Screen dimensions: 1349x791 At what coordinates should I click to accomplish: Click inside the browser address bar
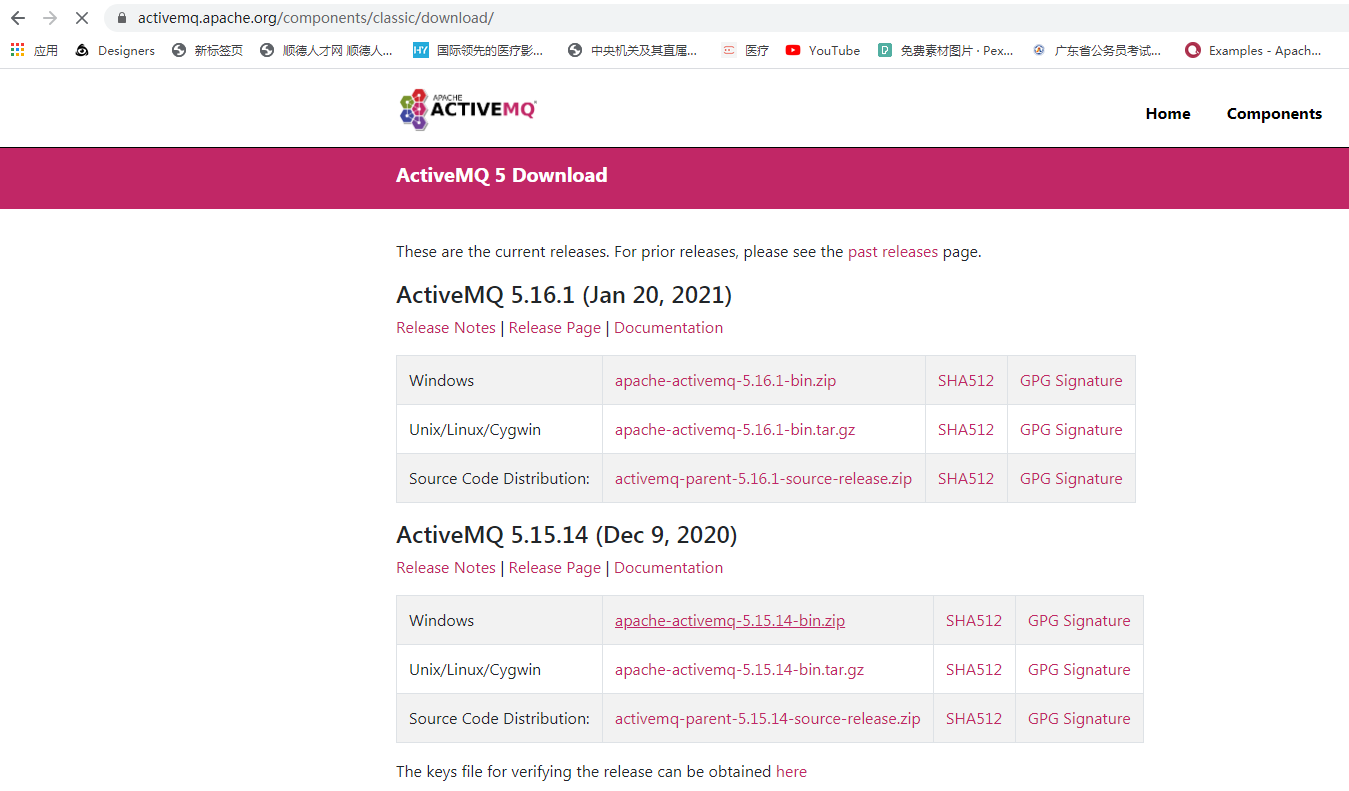[300, 17]
